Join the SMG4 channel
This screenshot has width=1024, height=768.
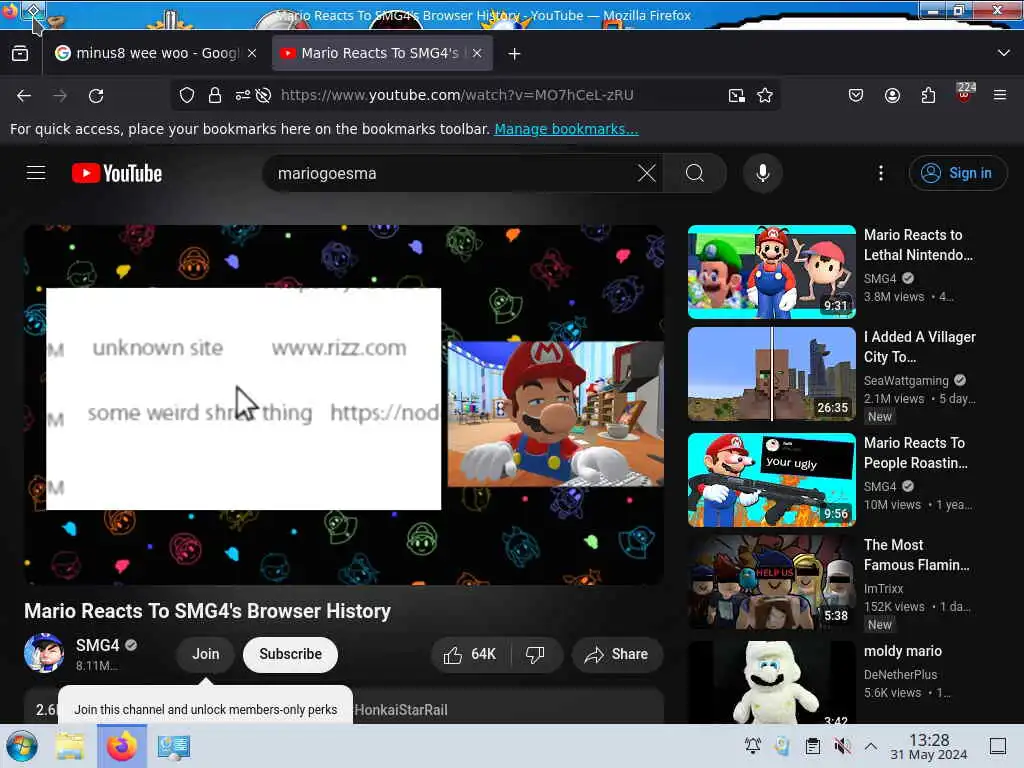pyautogui.click(x=206, y=654)
